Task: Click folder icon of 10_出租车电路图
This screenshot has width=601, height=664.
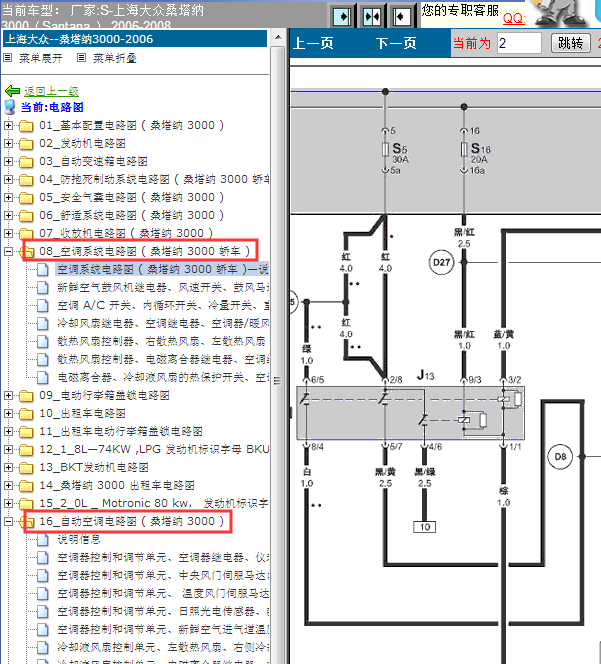Action: (x=26, y=414)
